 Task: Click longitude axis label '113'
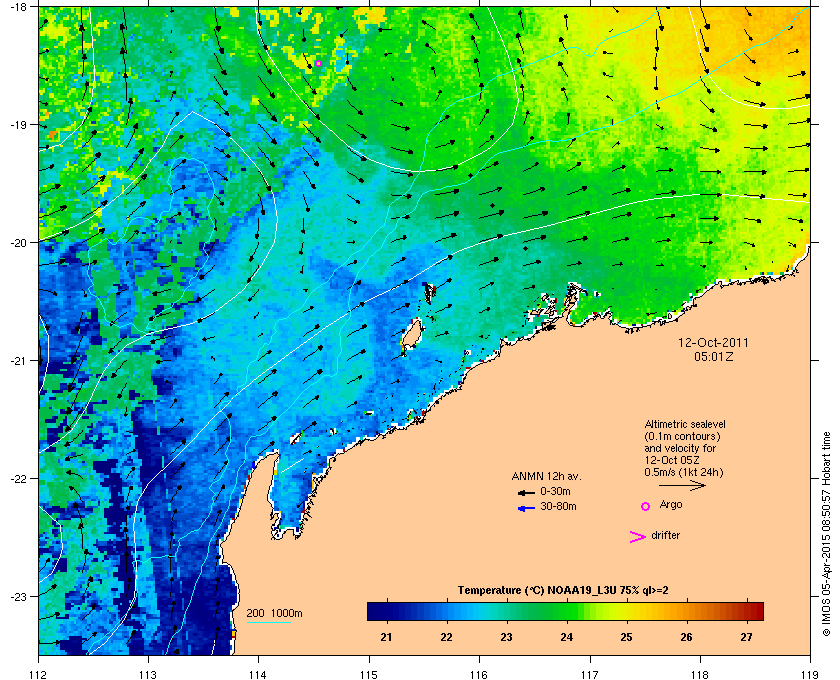click(x=148, y=674)
